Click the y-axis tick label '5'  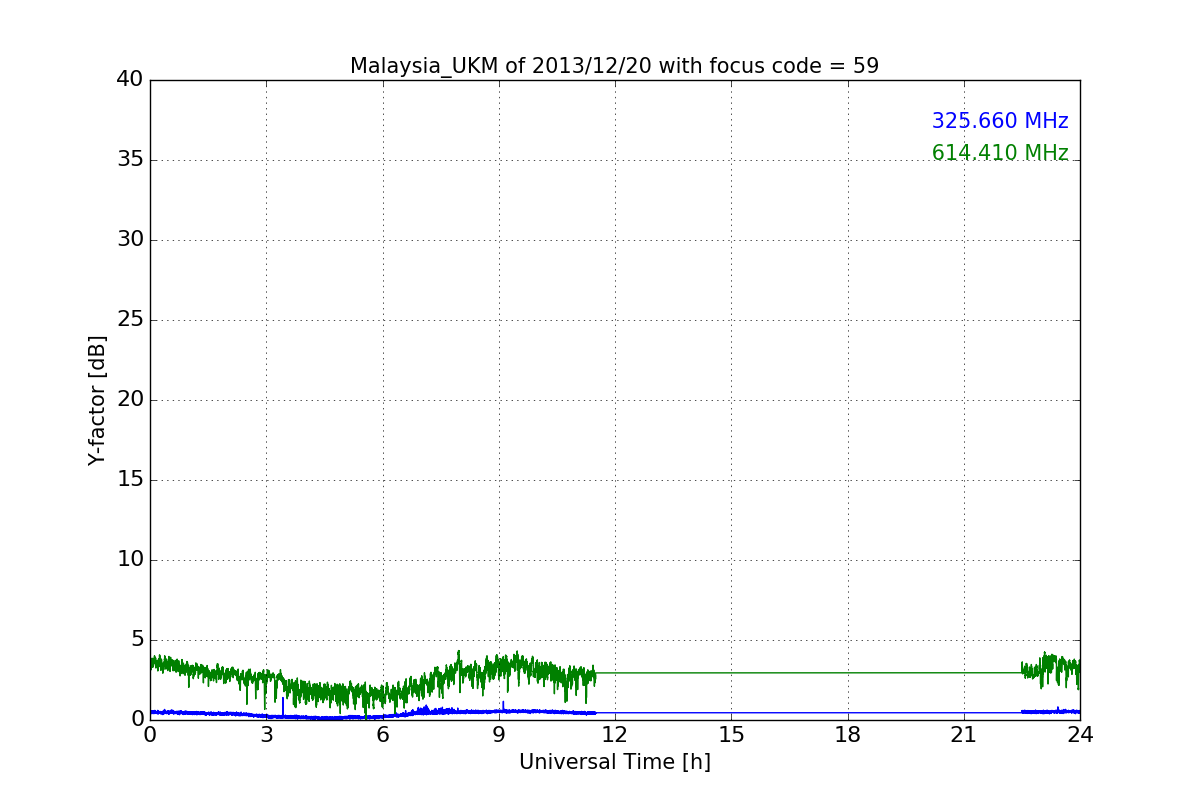137,640
